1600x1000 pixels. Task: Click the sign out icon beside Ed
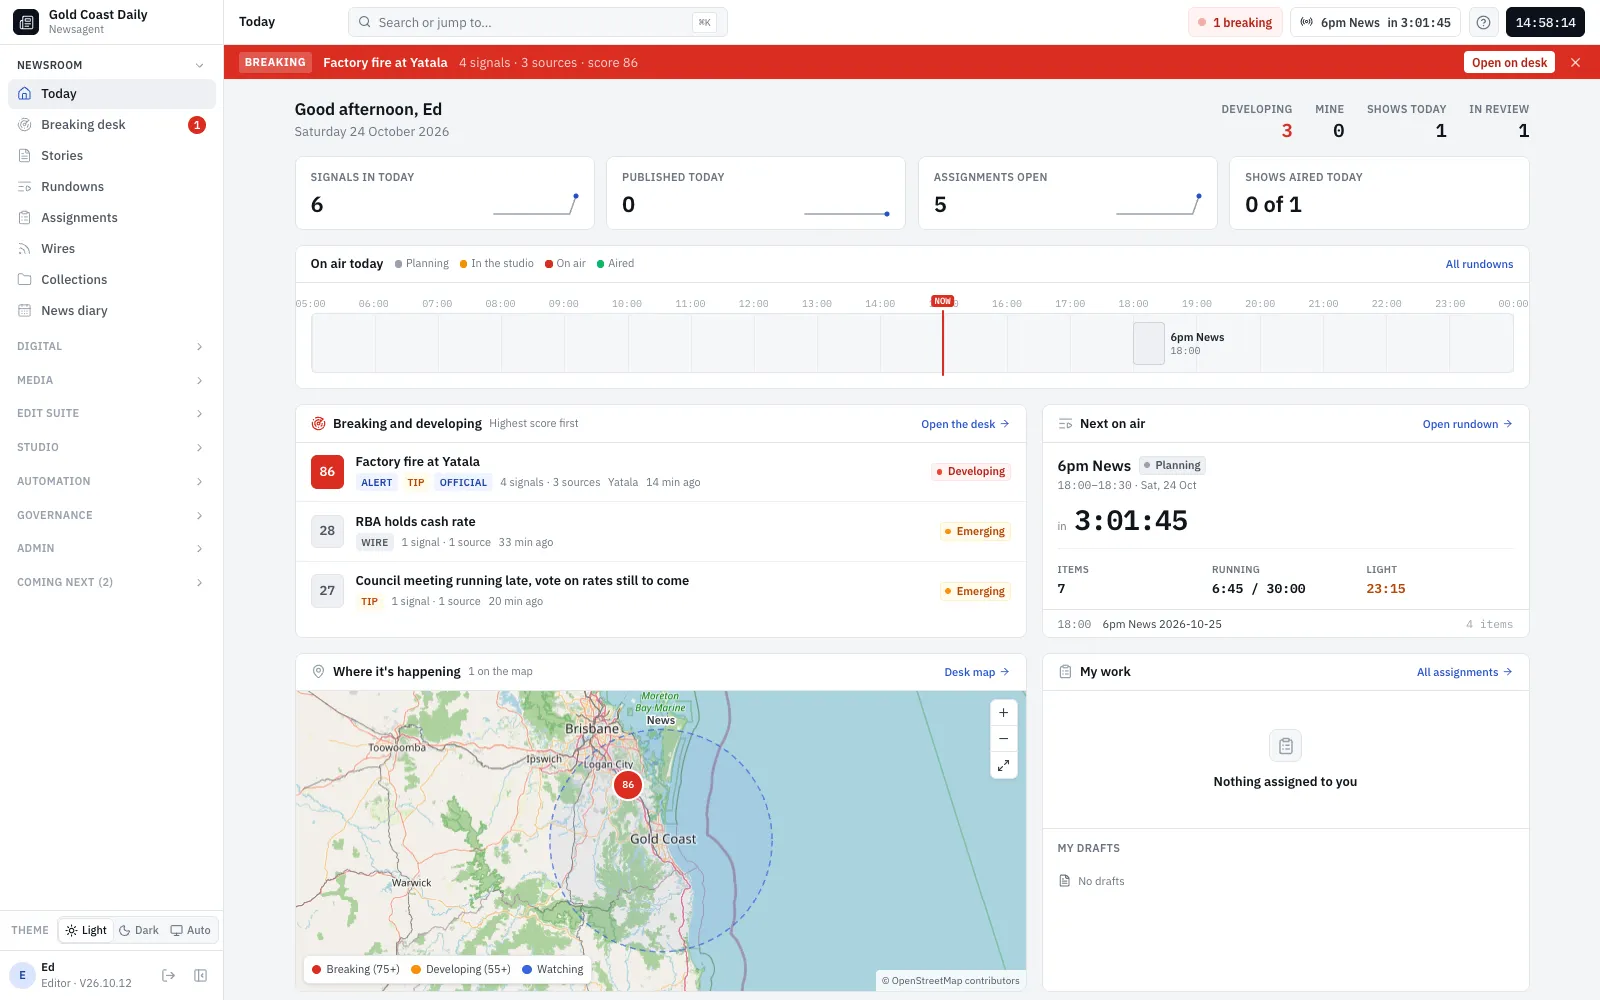(x=169, y=976)
